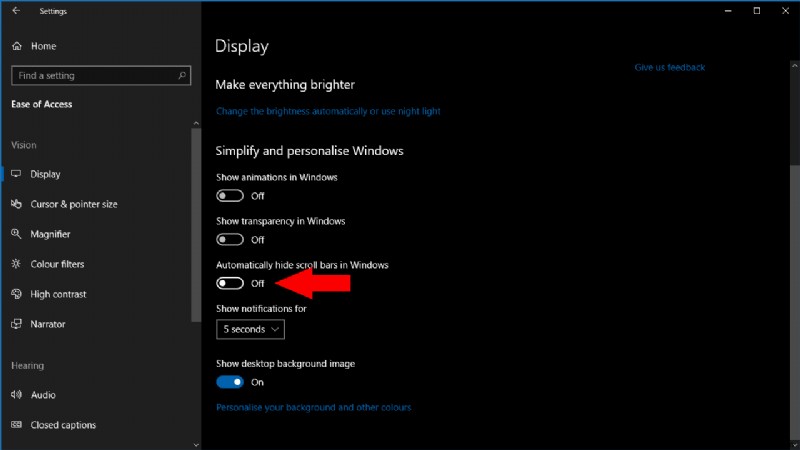Click Give us feedback link
This screenshot has width=800, height=450.
tap(669, 67)
